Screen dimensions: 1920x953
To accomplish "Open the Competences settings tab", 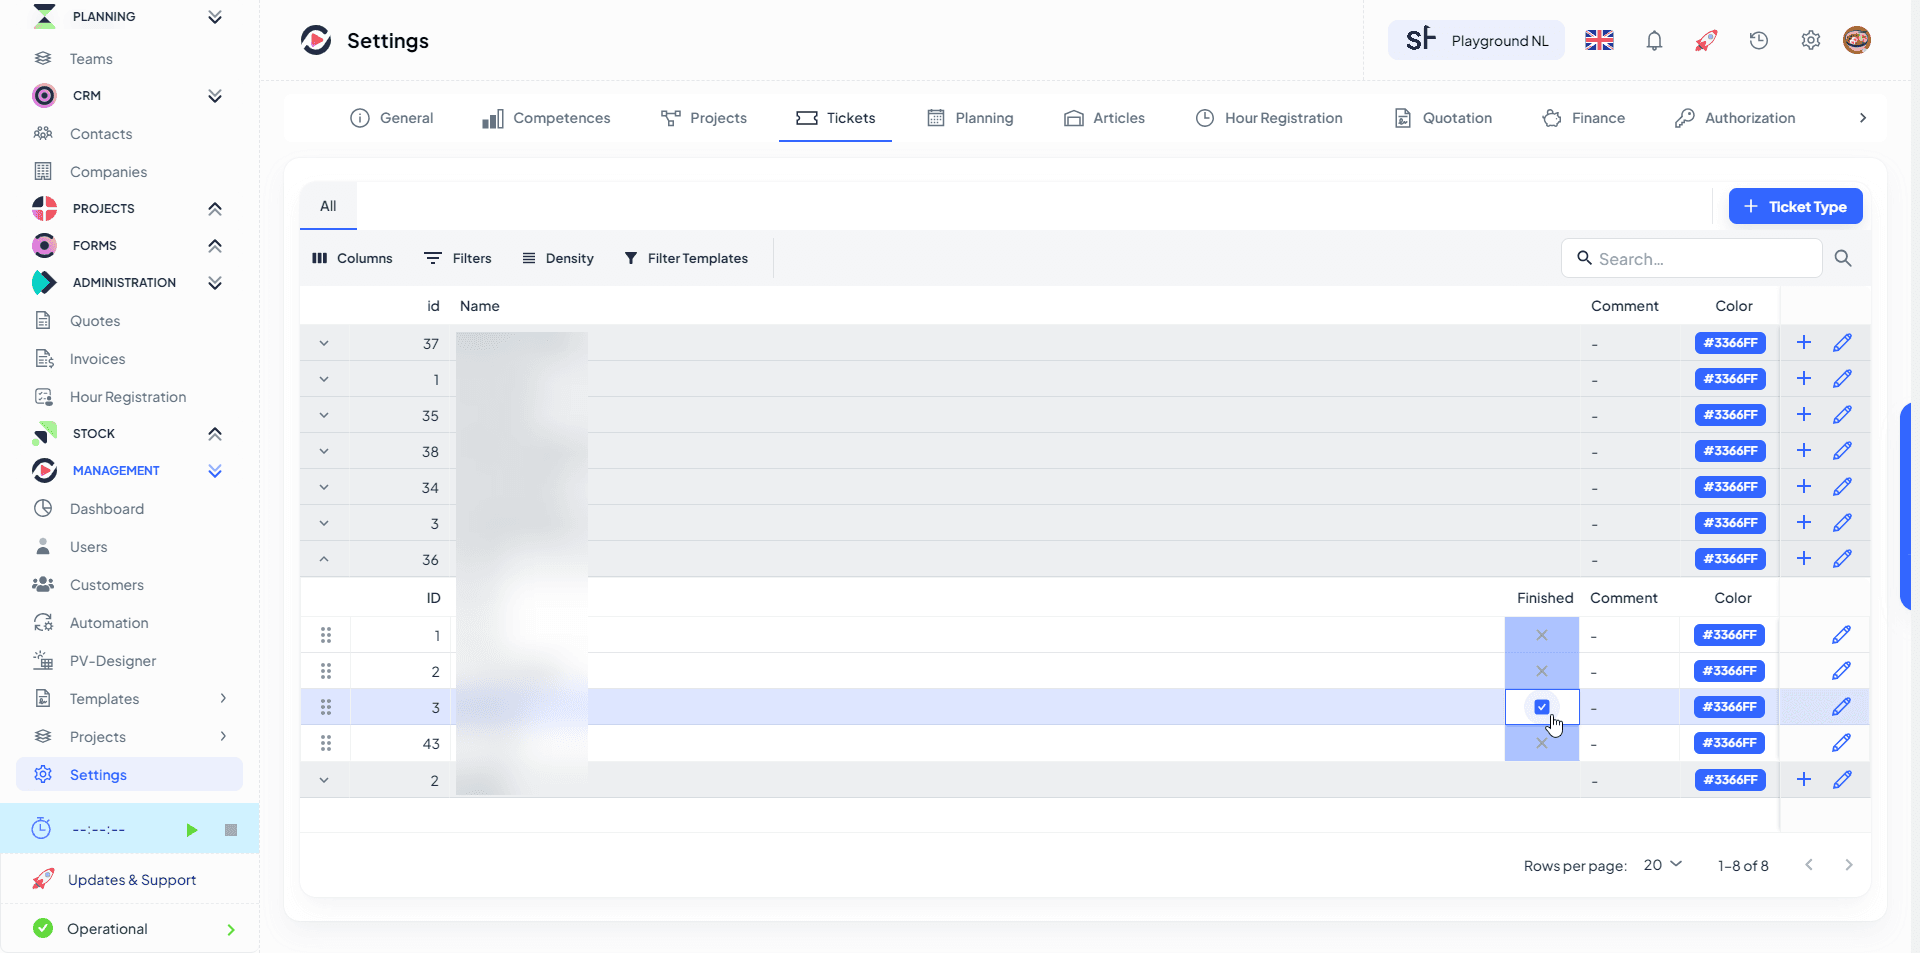I will (546, 118).
